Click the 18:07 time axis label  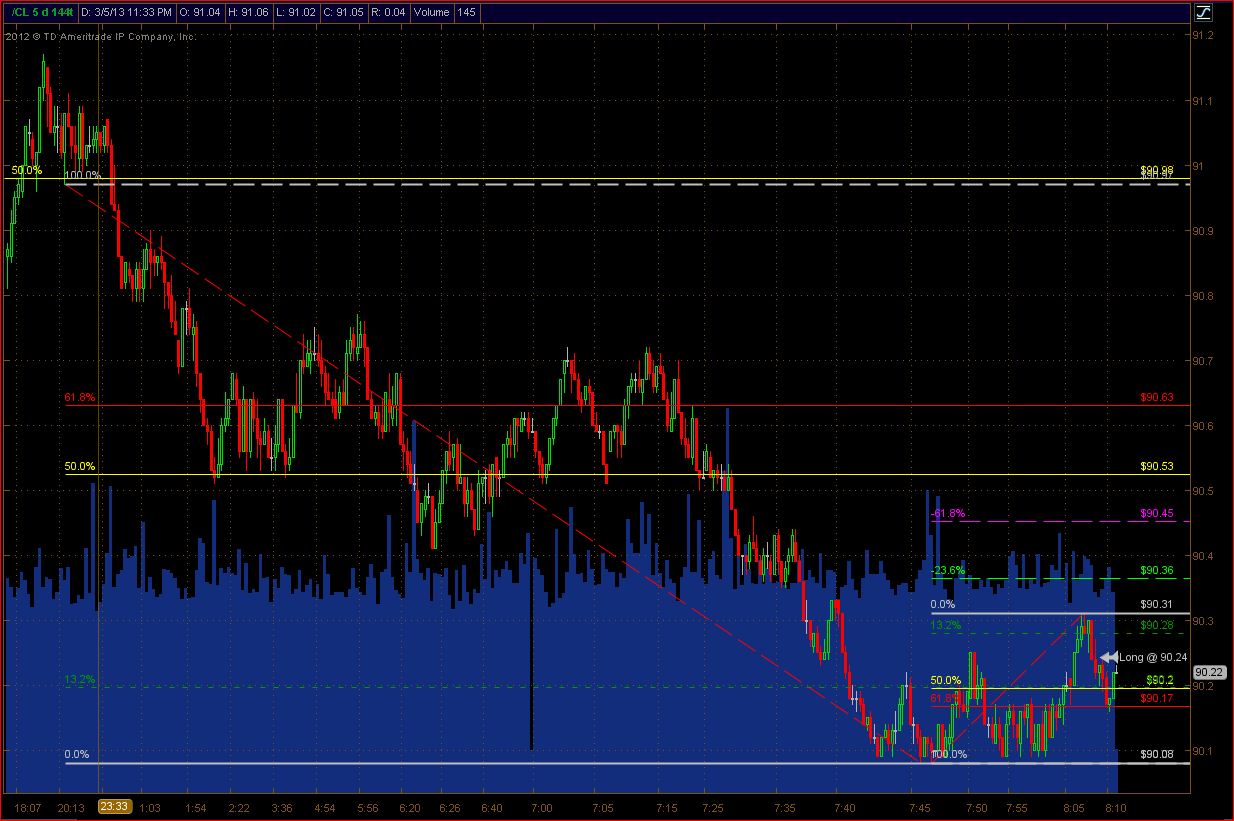[28, 806]
